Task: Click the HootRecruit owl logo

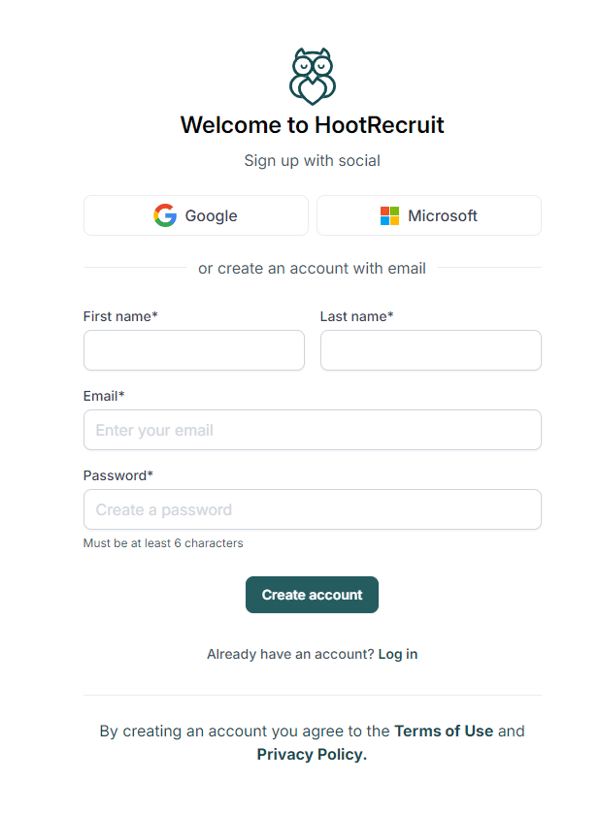Action: point(312,76)
